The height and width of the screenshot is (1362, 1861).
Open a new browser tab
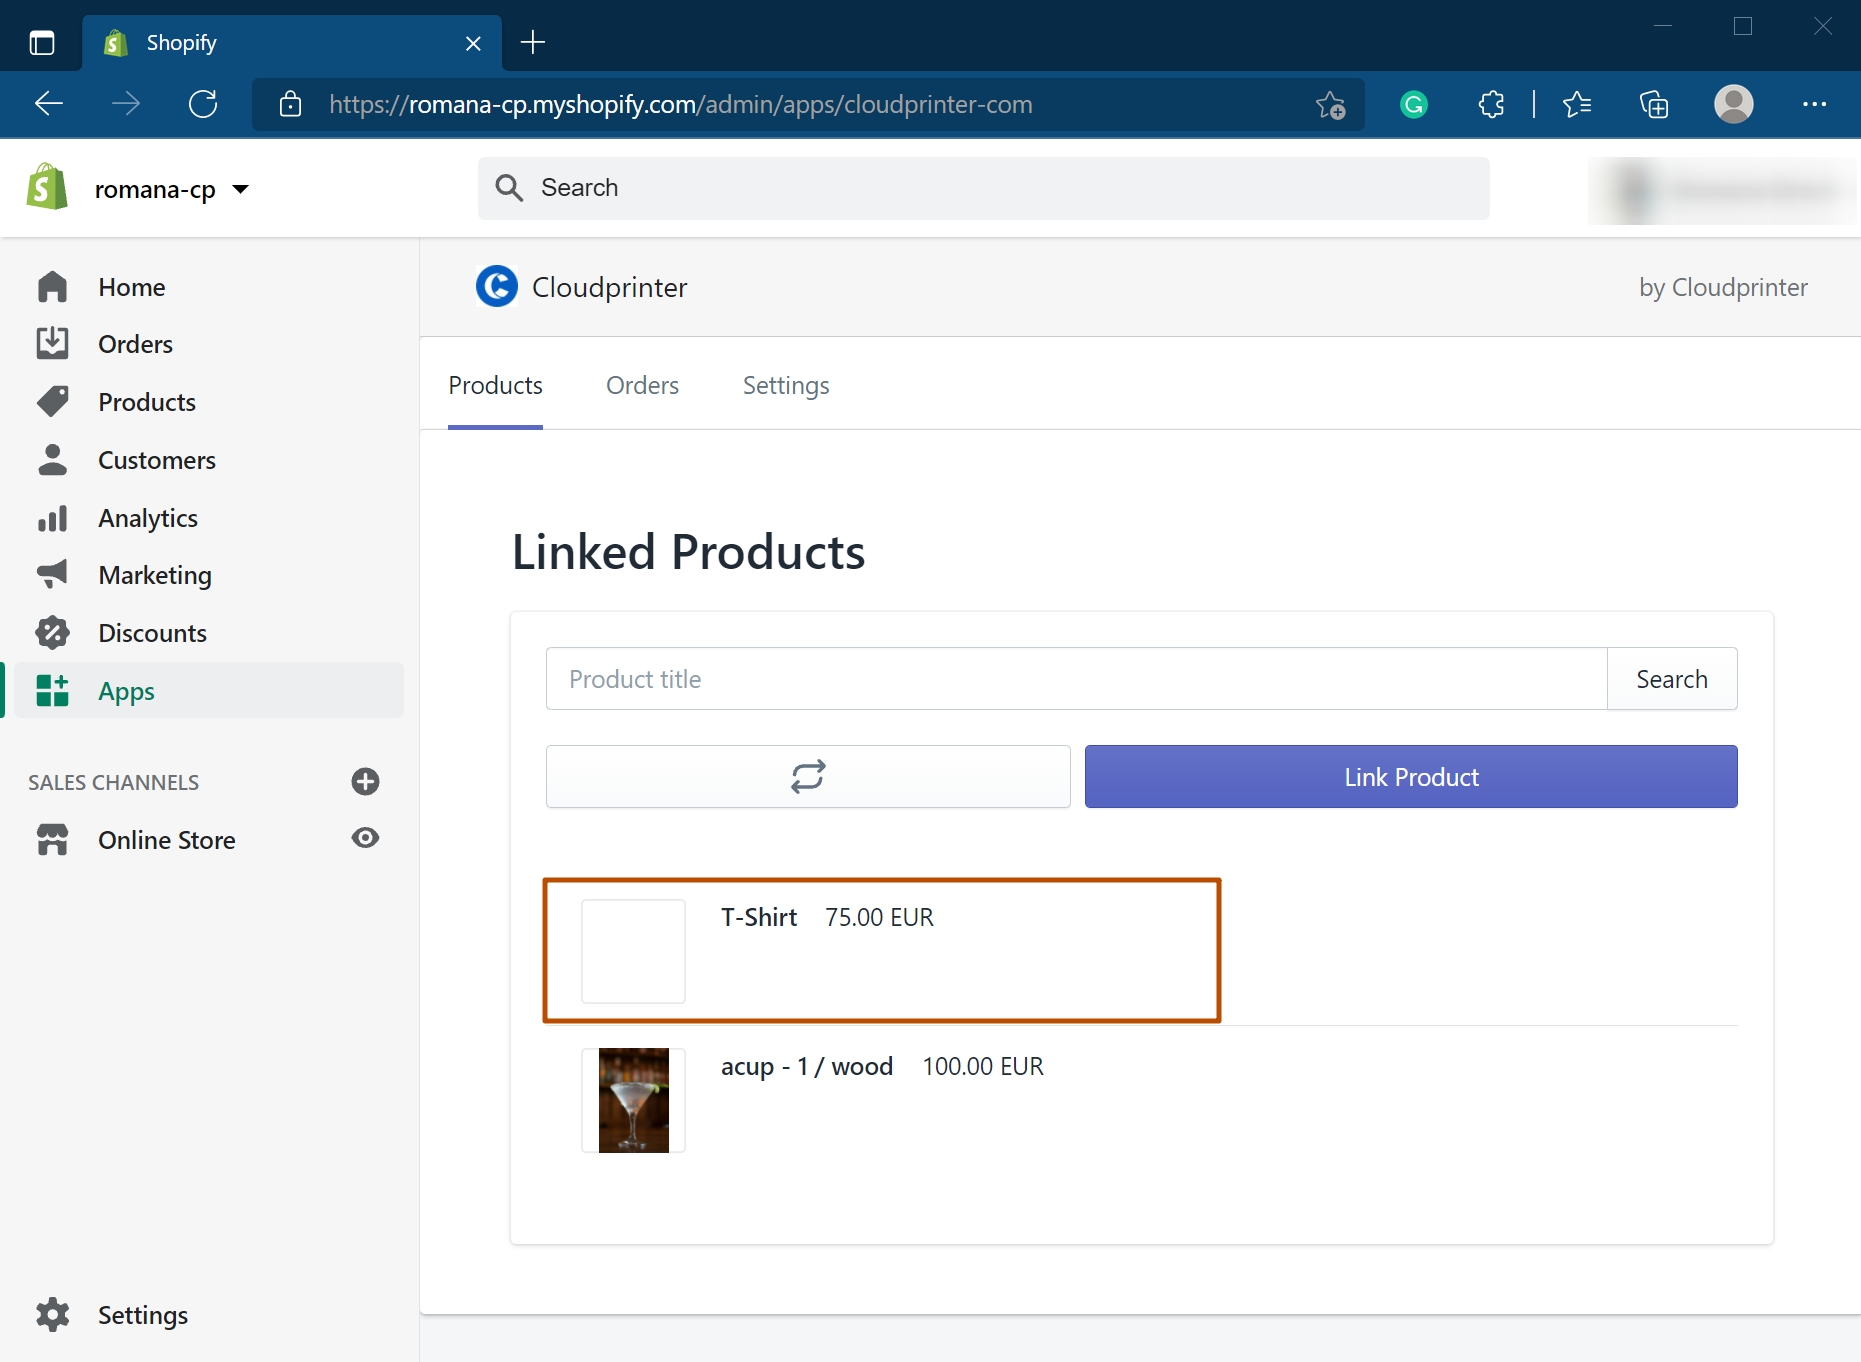tap(533, 42)
